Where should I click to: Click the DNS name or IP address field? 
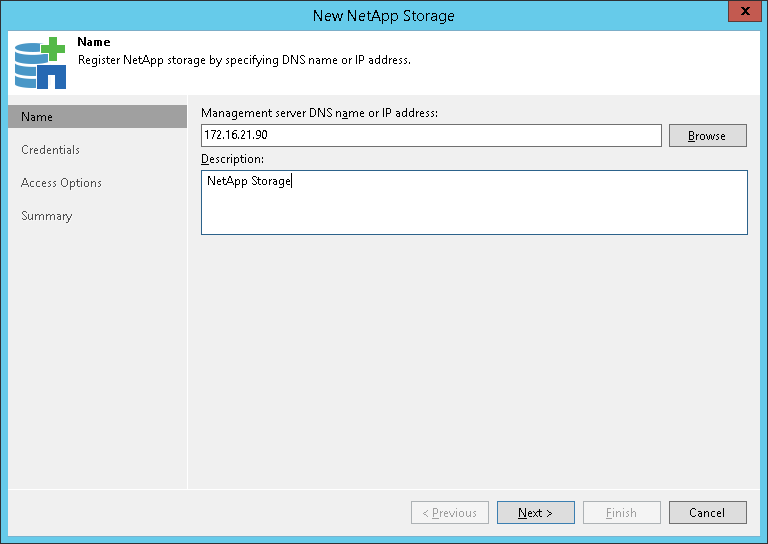(431, 136)
